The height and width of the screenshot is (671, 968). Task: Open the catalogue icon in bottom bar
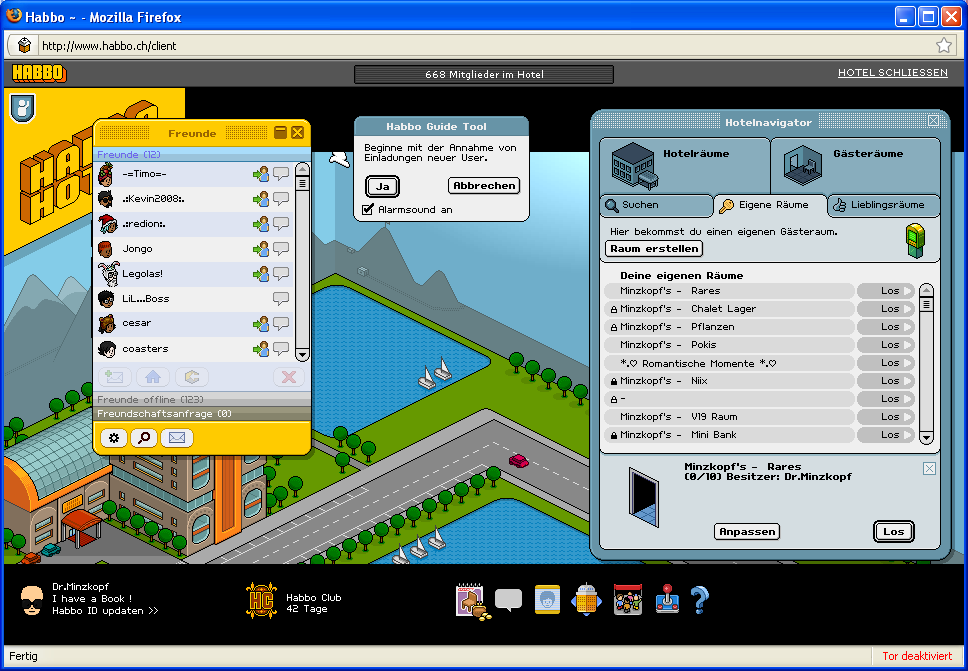[472, 601]
